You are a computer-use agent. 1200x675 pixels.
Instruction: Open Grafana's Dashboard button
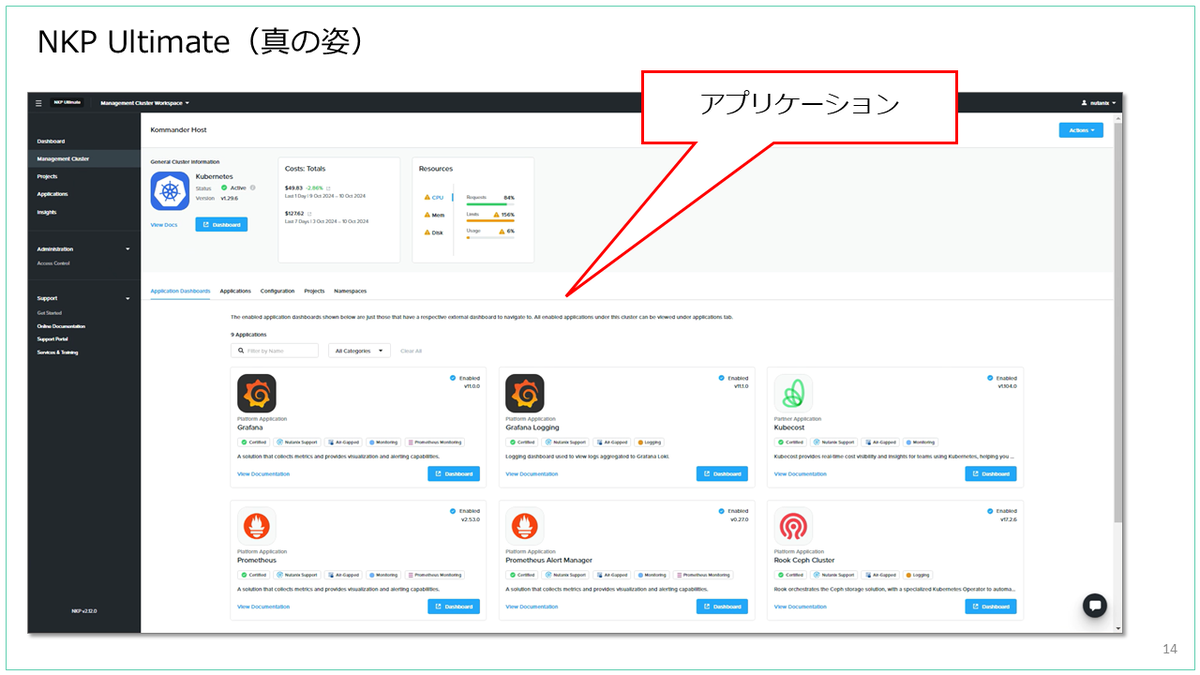pyautogui.click(x=454, y=474)
